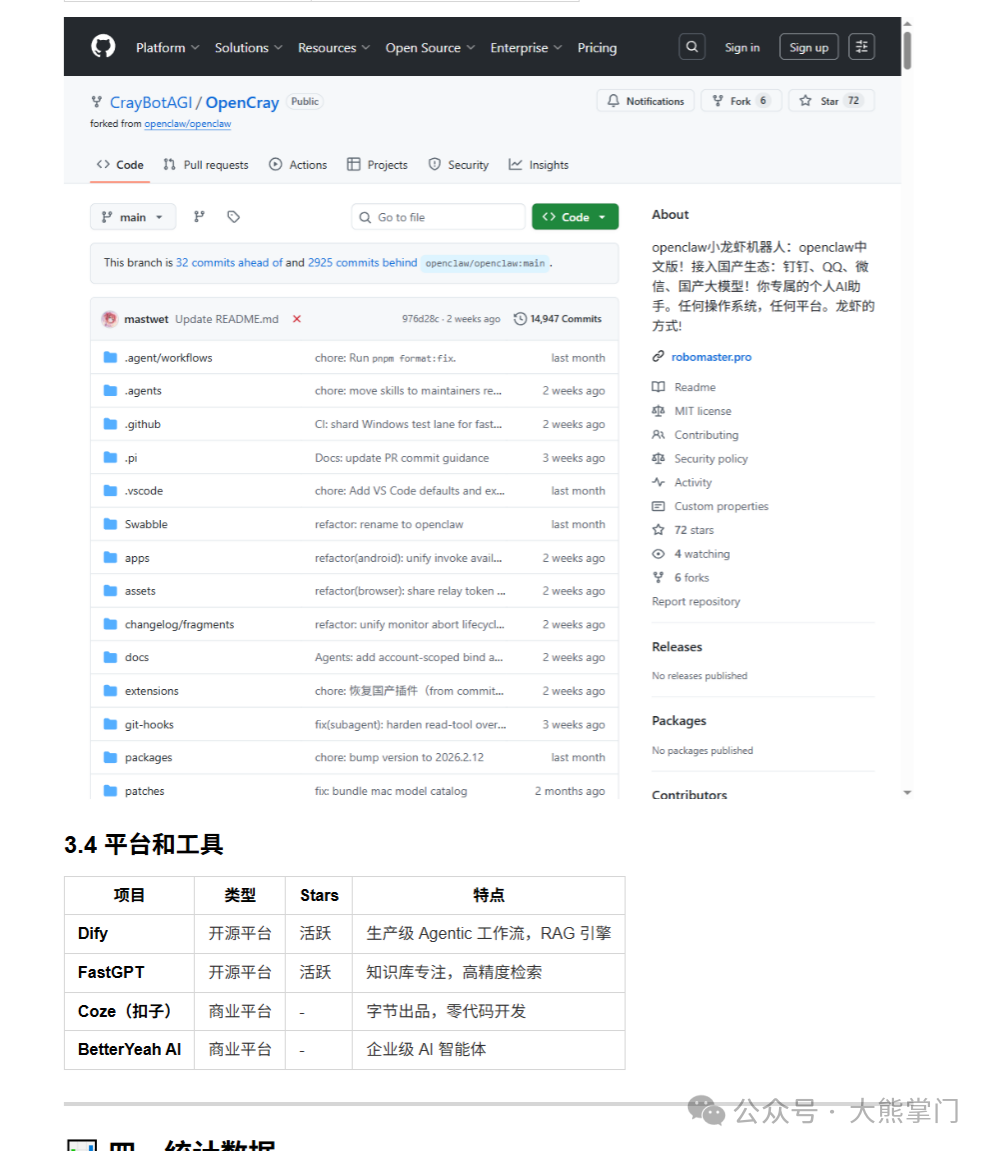Open search using the magnifier icon

tap(692, 46)
